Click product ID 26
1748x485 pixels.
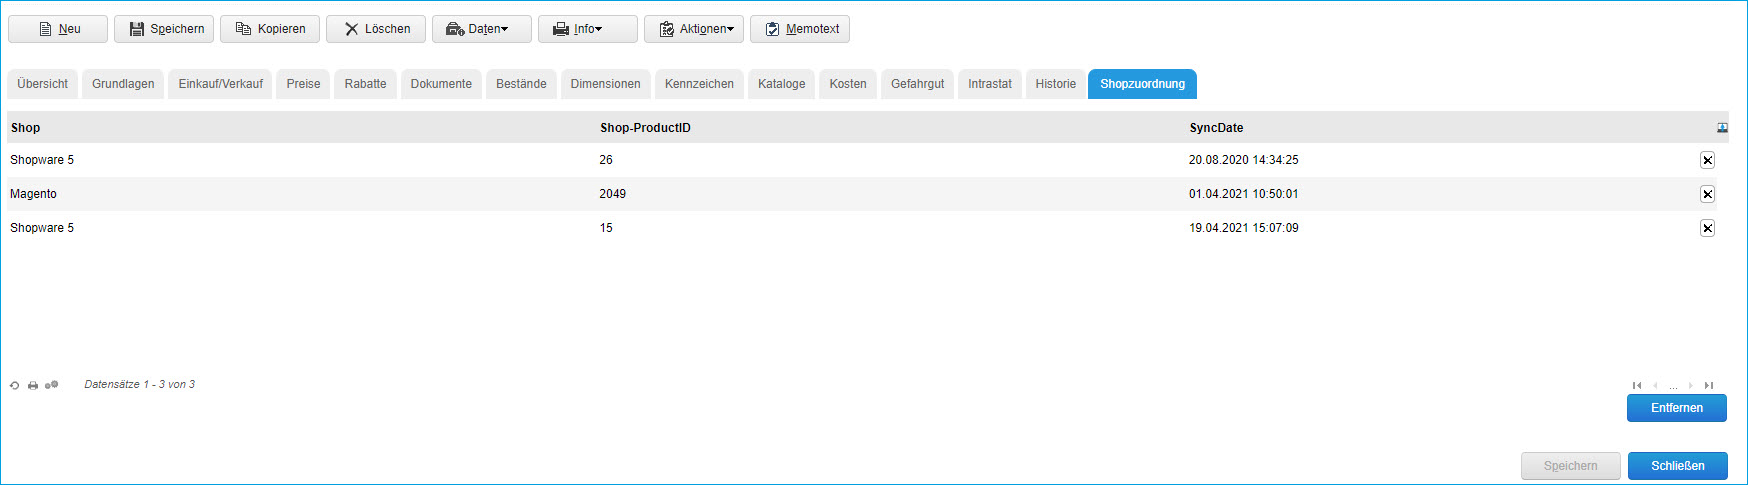(x=606, y=160)
